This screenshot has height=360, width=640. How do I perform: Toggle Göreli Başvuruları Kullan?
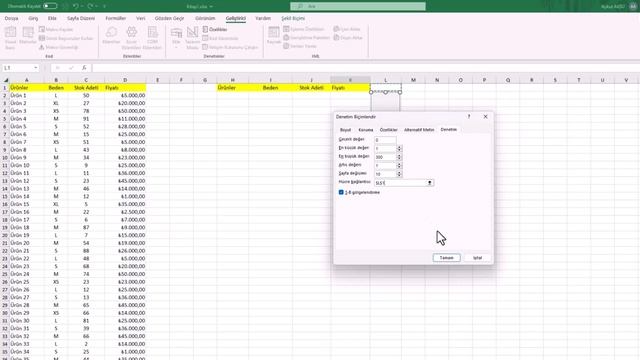pyautogui.click(x=66, y=38)
